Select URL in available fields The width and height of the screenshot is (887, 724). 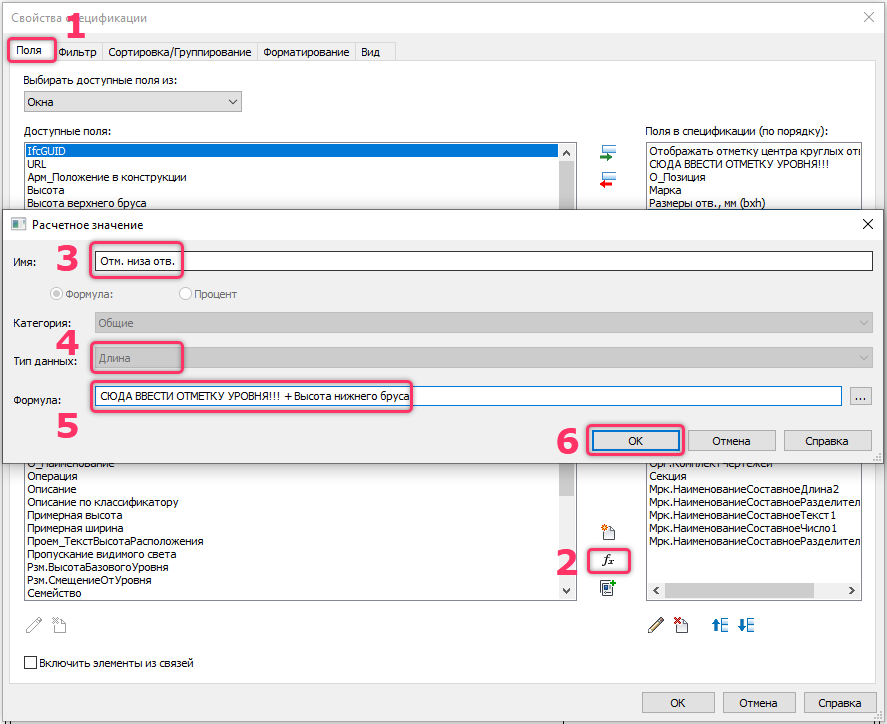[292, 164]
